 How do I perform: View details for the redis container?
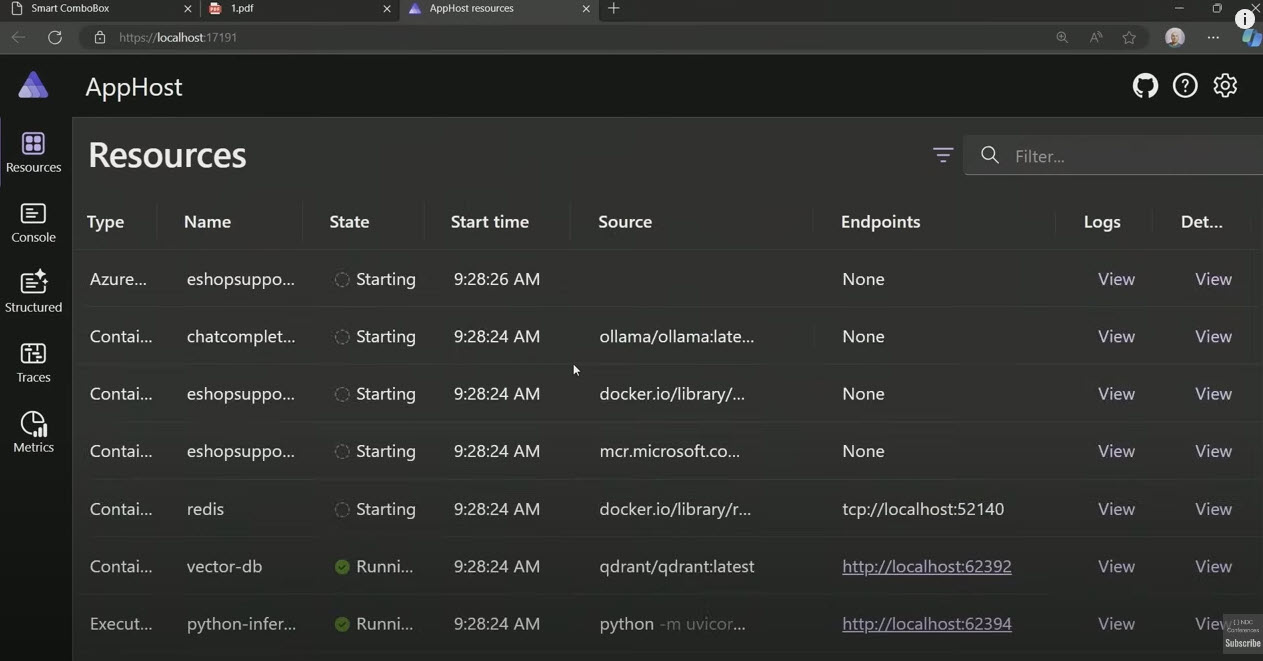pos(1213,509)
